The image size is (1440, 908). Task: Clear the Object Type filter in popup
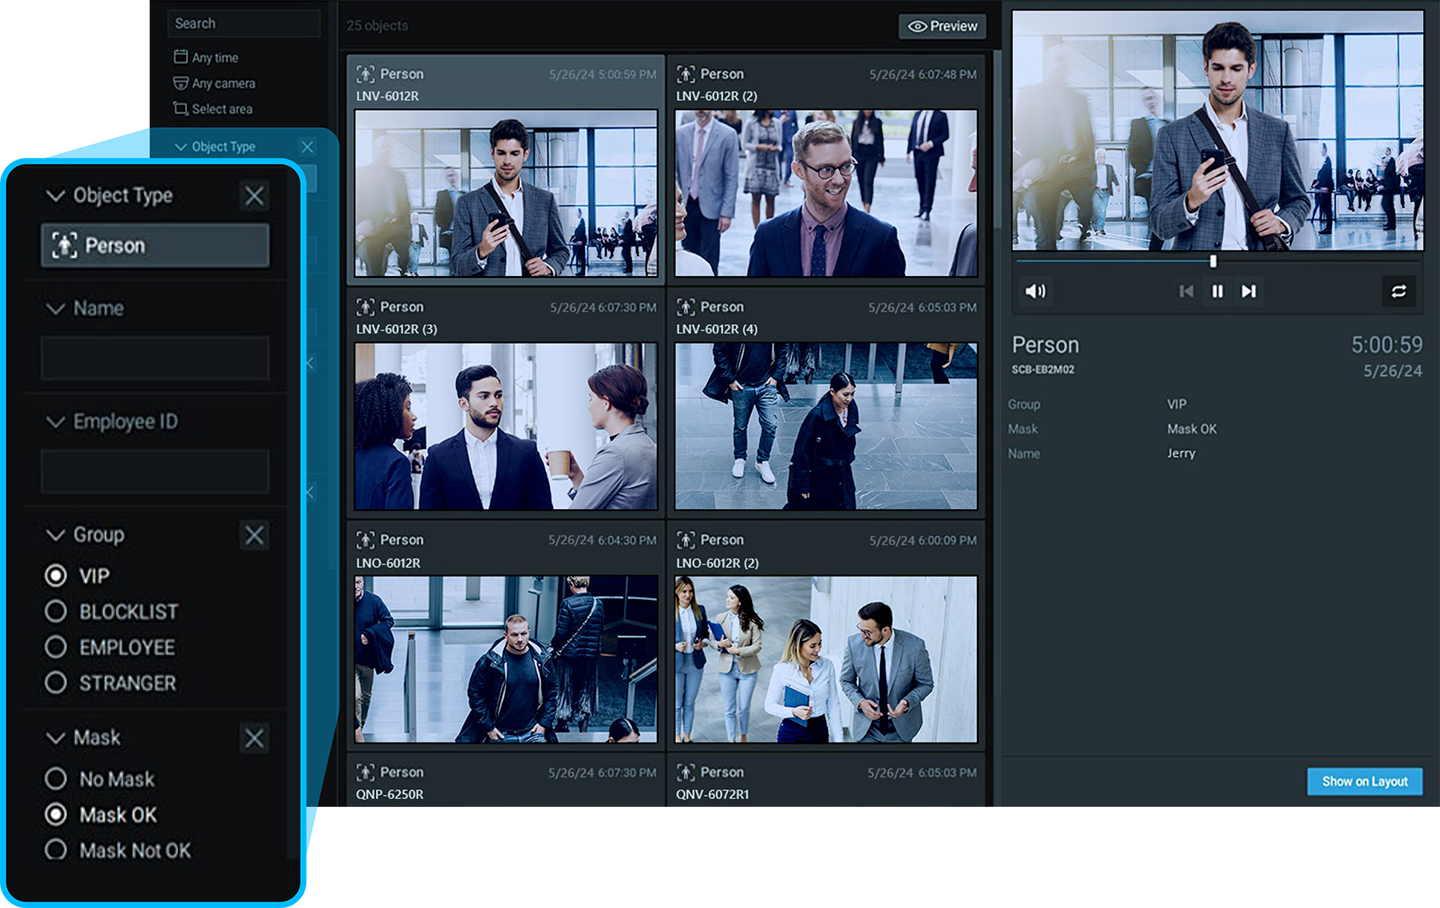[x=255, y=196]
